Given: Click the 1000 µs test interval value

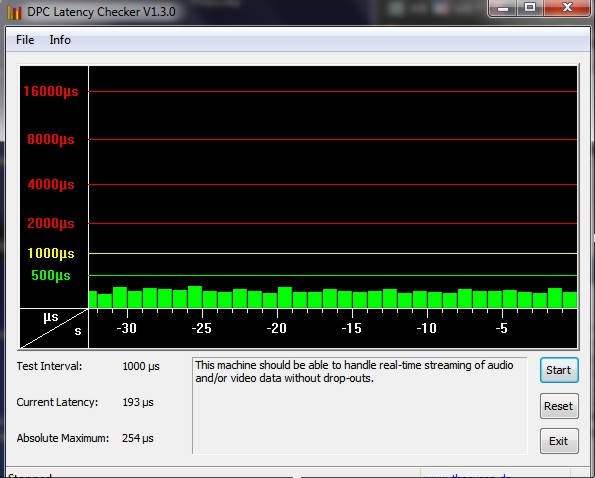Looking at the screenshot, I should (x=141, y=366).
